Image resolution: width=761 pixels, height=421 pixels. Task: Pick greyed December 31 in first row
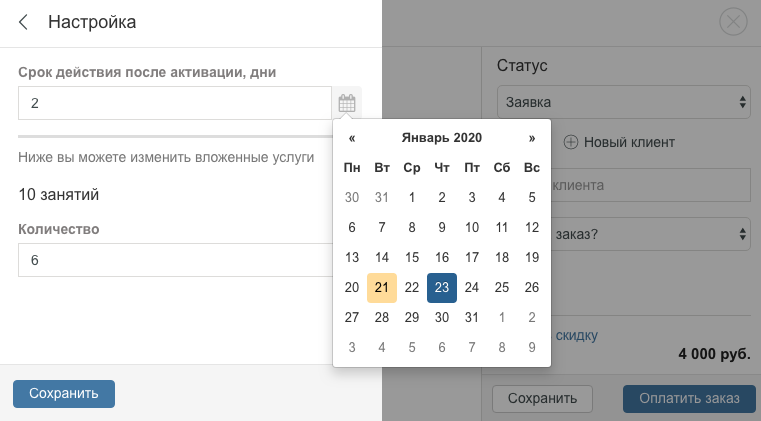pos(382,198)
